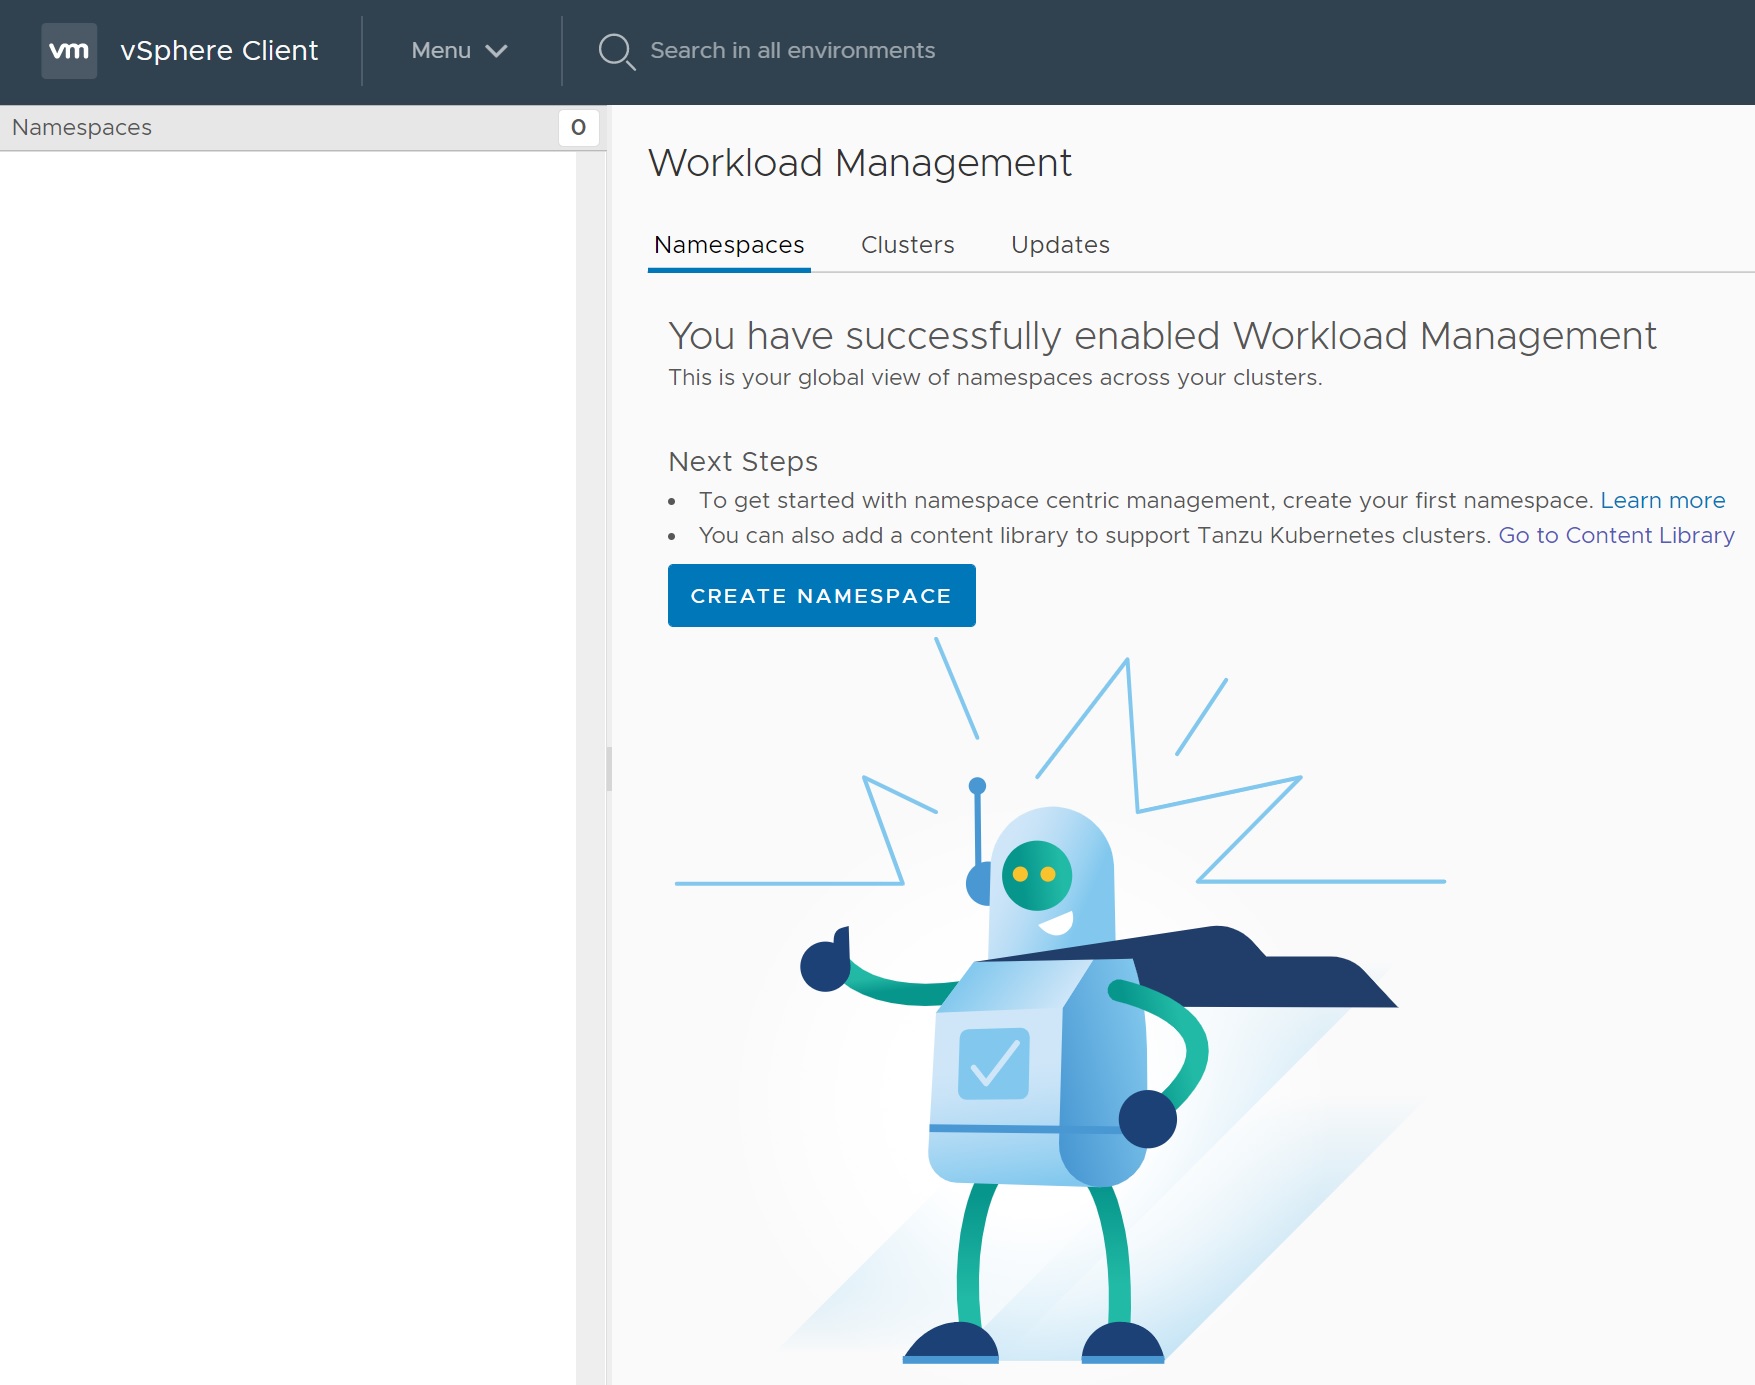Click the Namespaces count badge showing 0
The height and width of the screenshot is (1385, 1755).
point(578,128)
